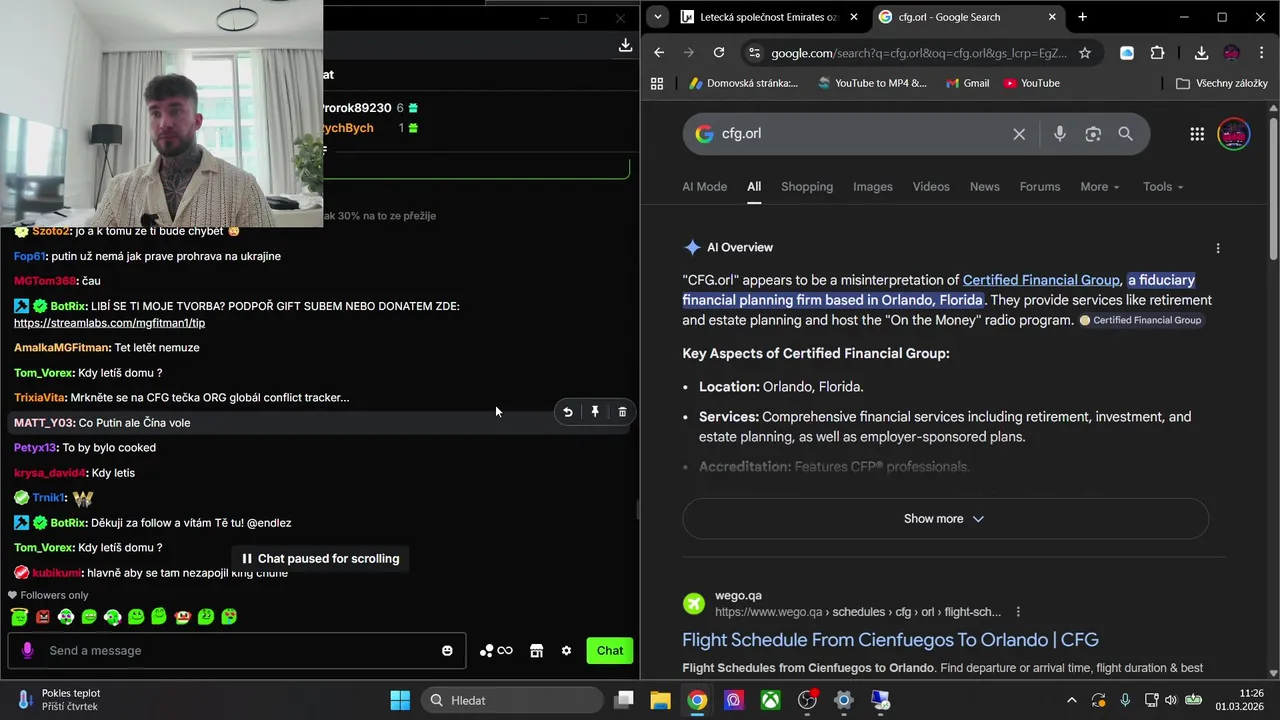Click the Google search magnifier button
Viewport: 1280px width, 720px height.
pyautogui.click(x=1125, y=134)
